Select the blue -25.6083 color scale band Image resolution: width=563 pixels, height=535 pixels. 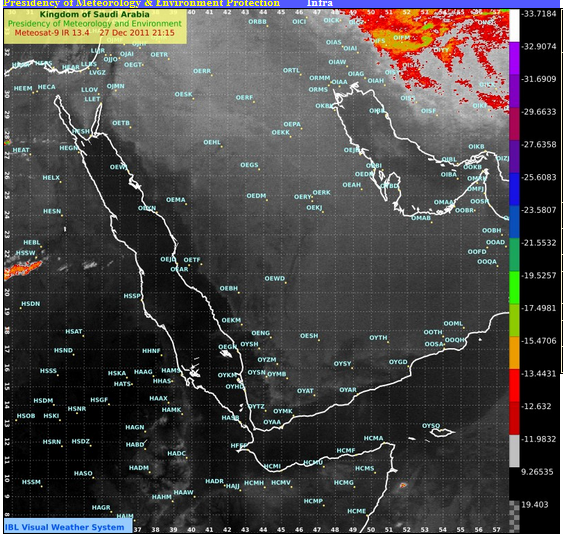coord(514,189)
